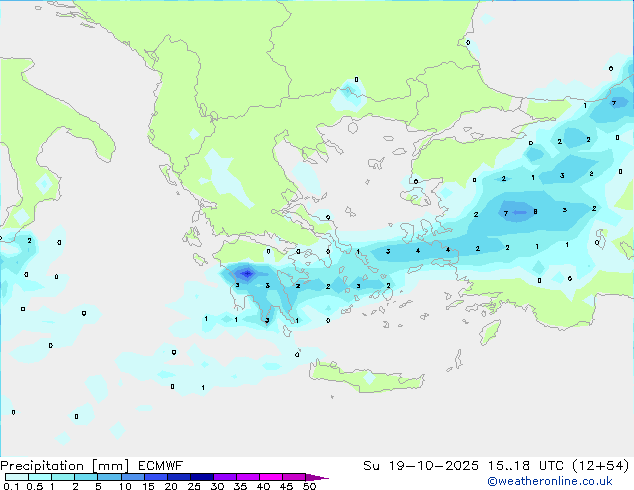This screenshot has height=490, width=634.
Task: Click the legend label '50'
Action: tap(309, 486)
